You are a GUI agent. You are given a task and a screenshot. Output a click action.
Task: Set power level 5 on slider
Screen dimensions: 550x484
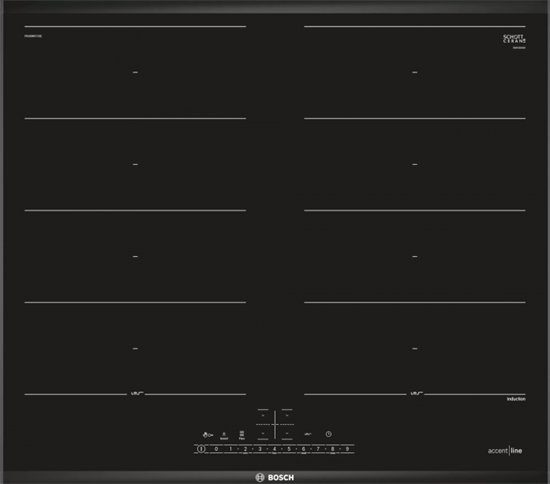tap(289, 449)
